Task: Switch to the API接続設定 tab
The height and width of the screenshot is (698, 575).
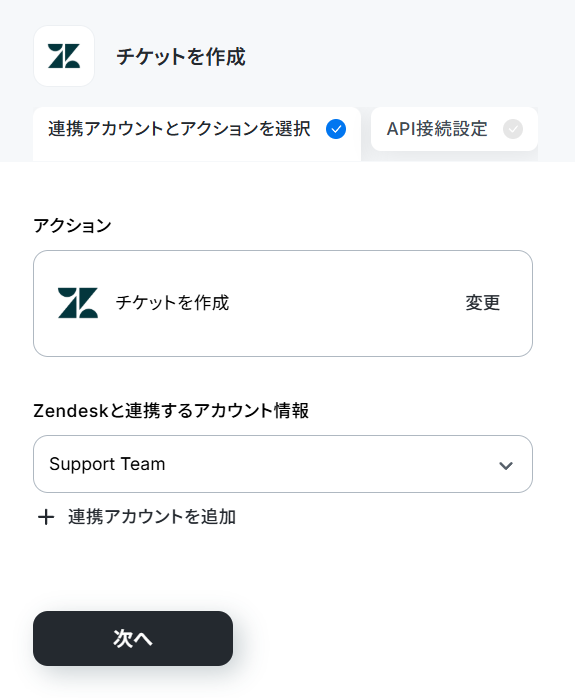Action: click(454, 129)
